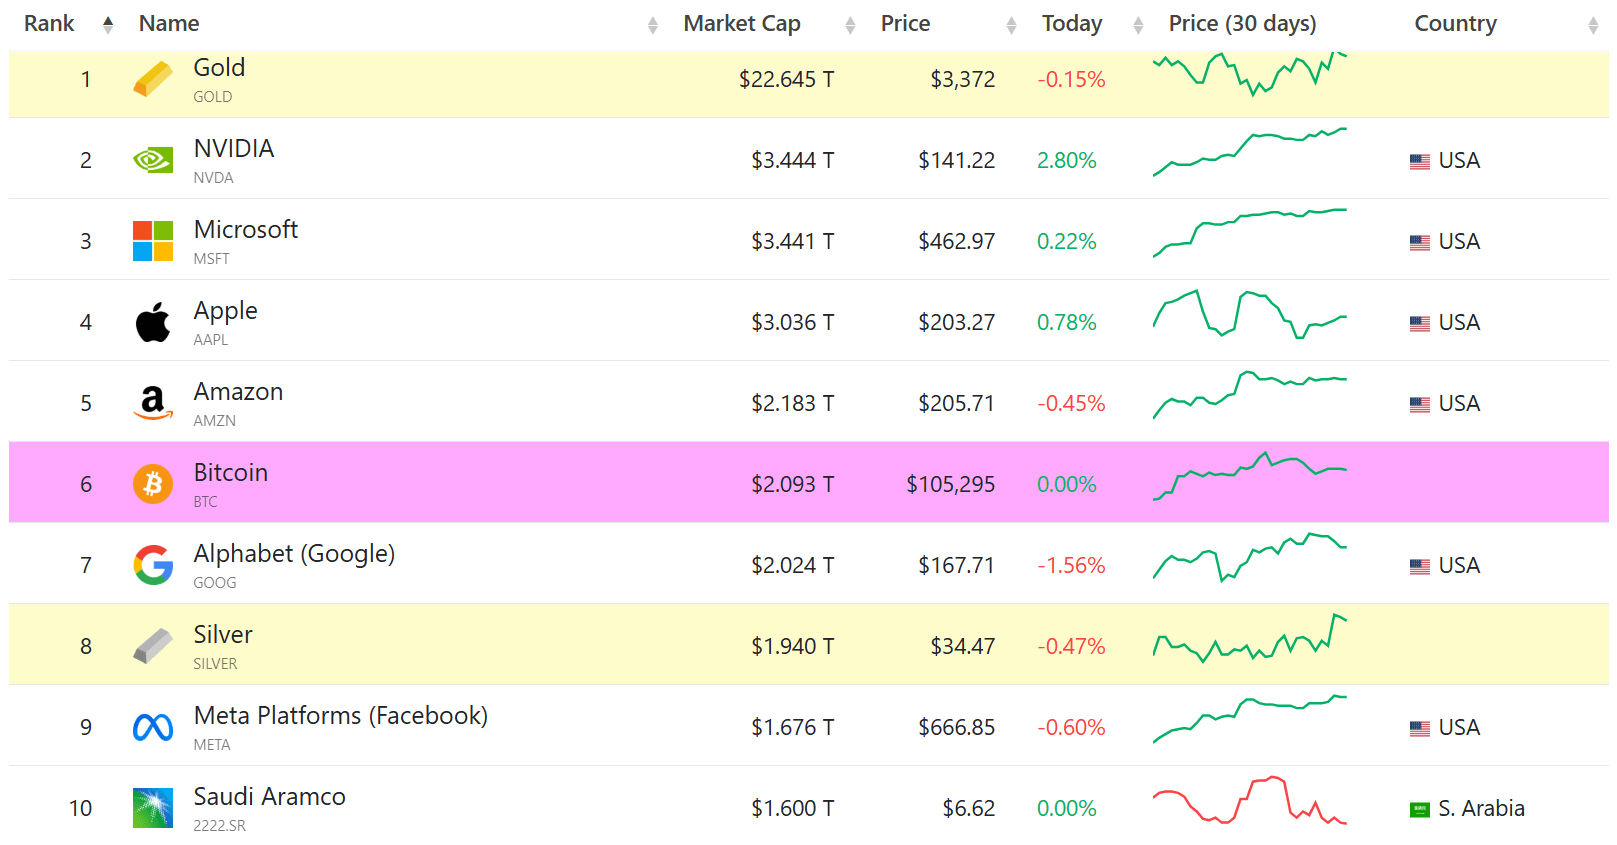Click Saudi Aramco's red price chart

pos(1249,800)
